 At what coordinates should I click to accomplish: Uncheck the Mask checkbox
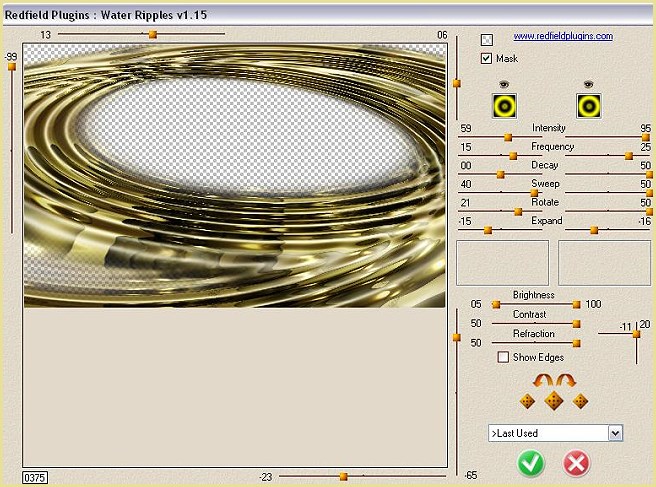coord(487,59)
